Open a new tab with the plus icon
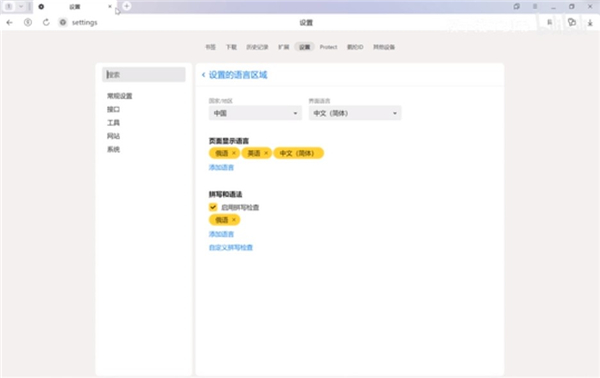The height and width of the screenshot is (378, 600). point(127,6)
